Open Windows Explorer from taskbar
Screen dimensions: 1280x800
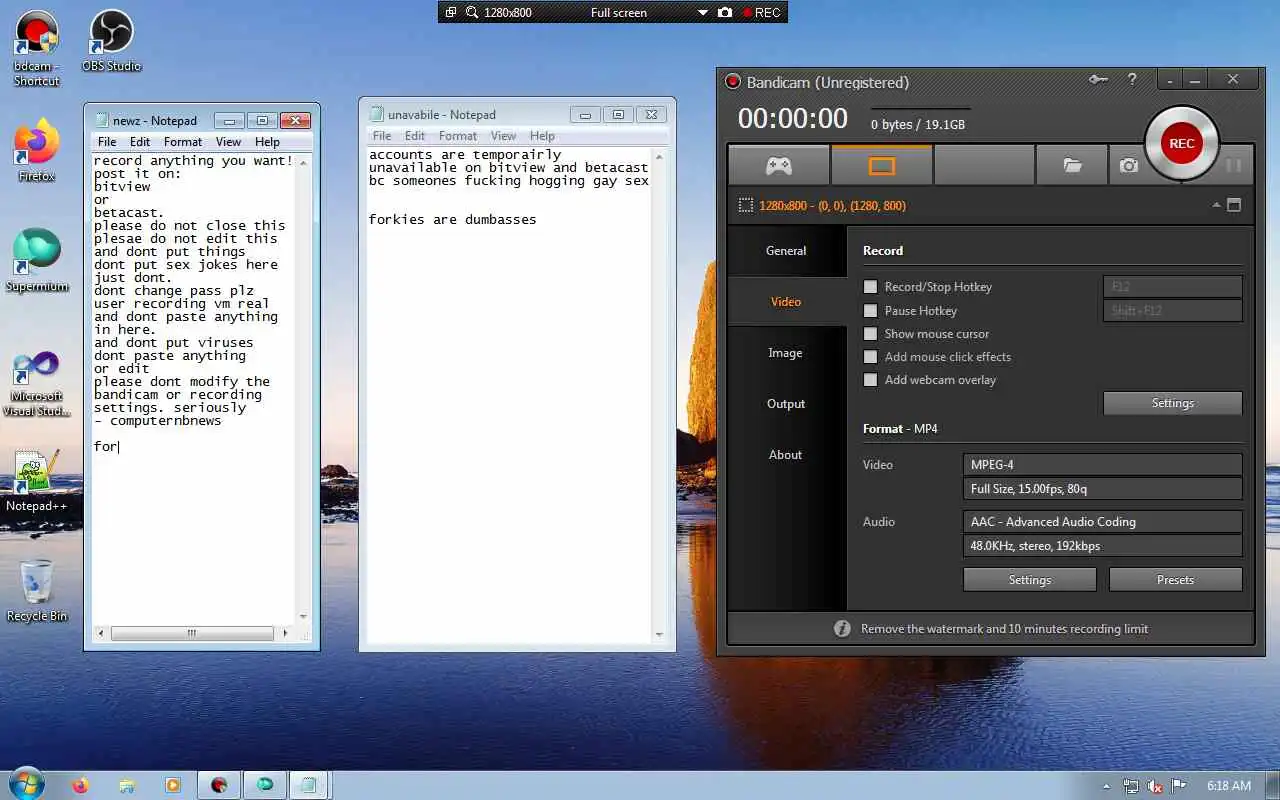pos(127,785)
